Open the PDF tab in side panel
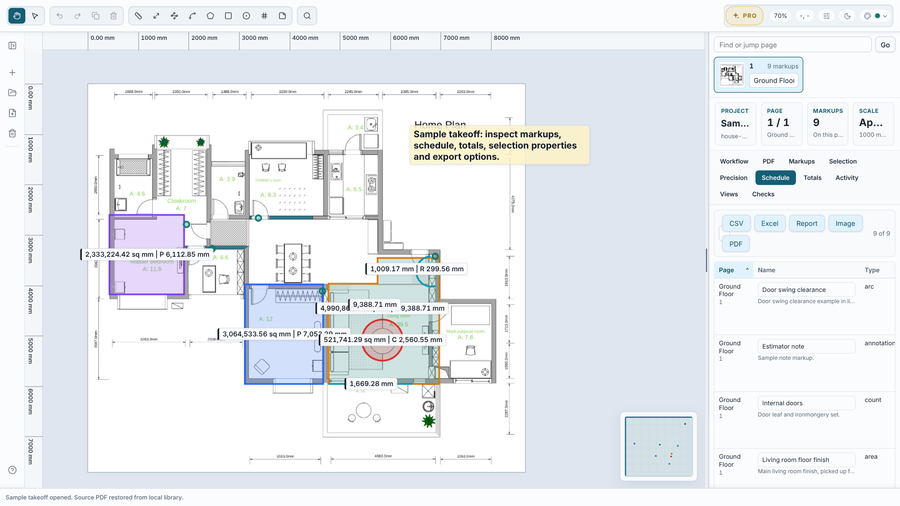900x506 pixels. tap(769, 162)
